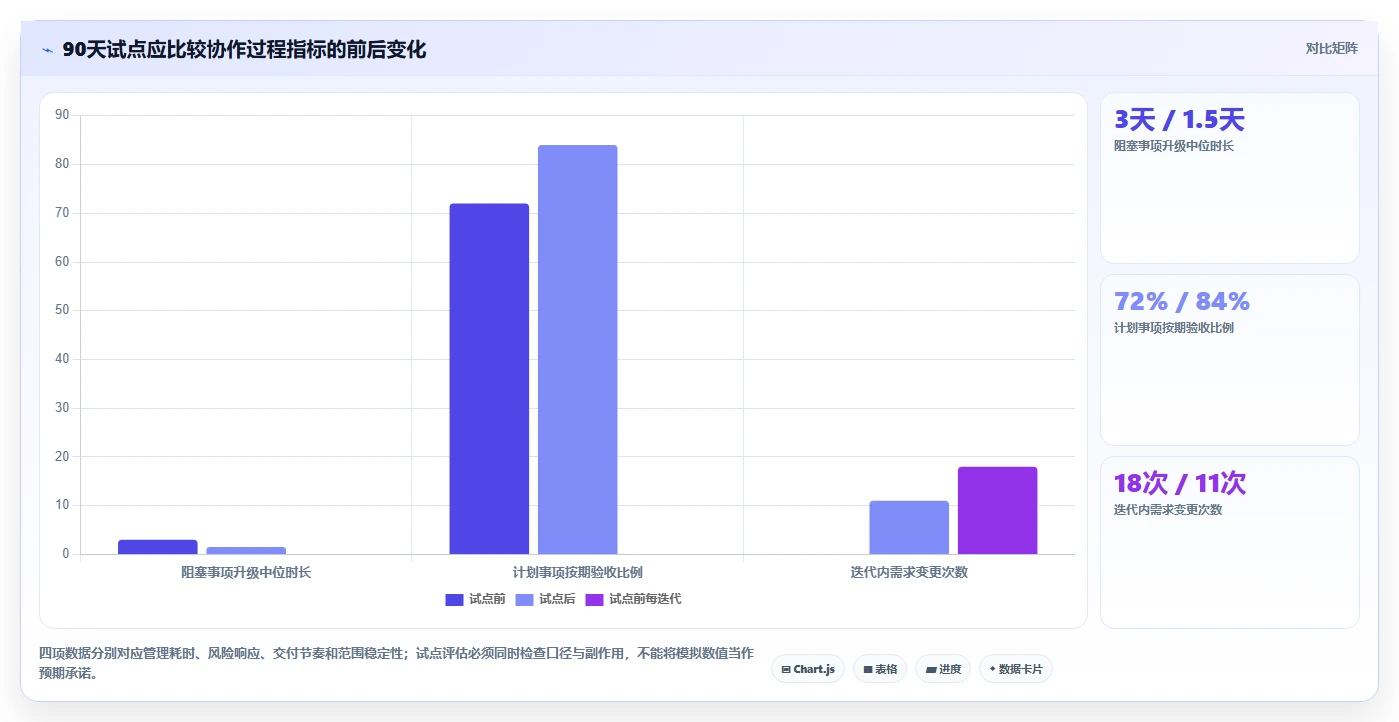Select the 数据卡片 chip

[1016, 669]
